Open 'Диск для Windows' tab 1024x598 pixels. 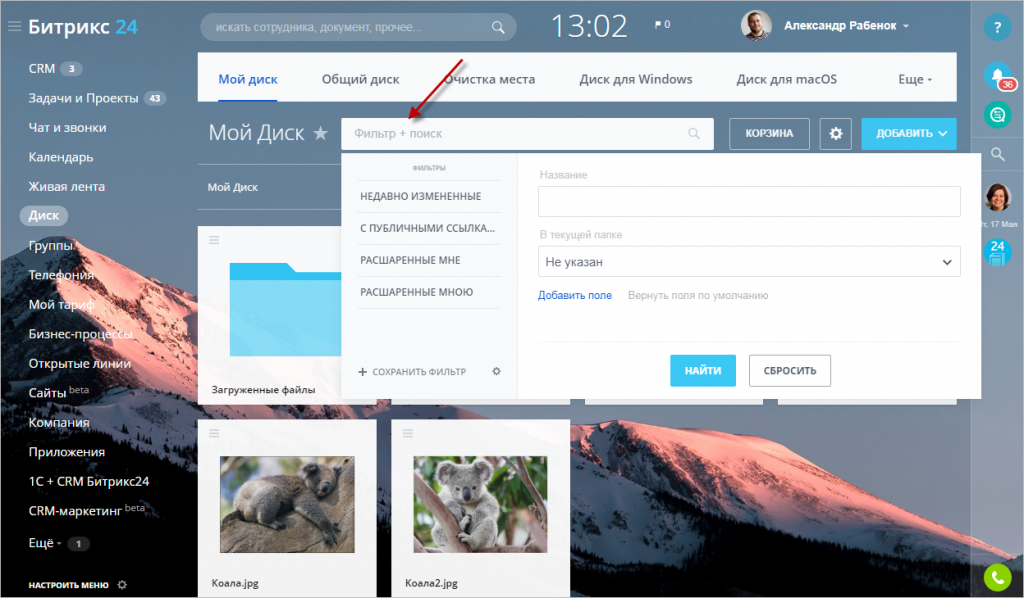[635, 79]
